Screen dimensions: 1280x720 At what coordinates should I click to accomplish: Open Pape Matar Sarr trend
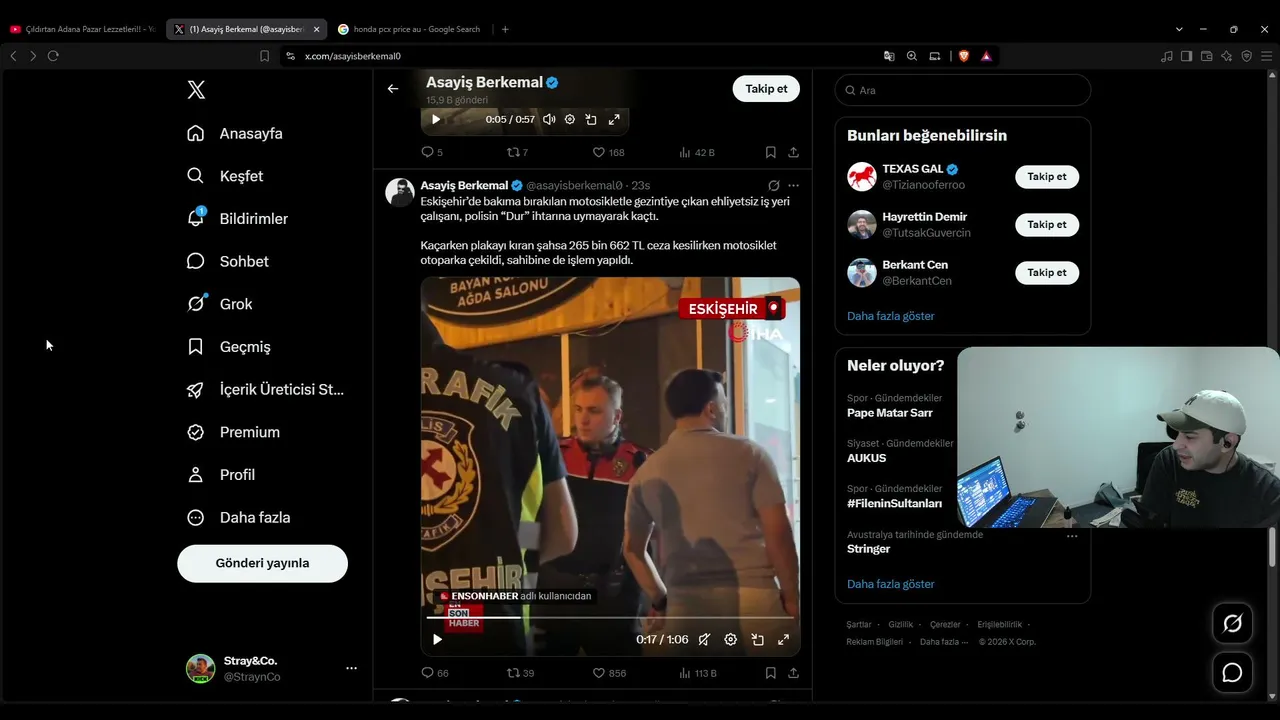pyautogui.click(x=890, y=413)
